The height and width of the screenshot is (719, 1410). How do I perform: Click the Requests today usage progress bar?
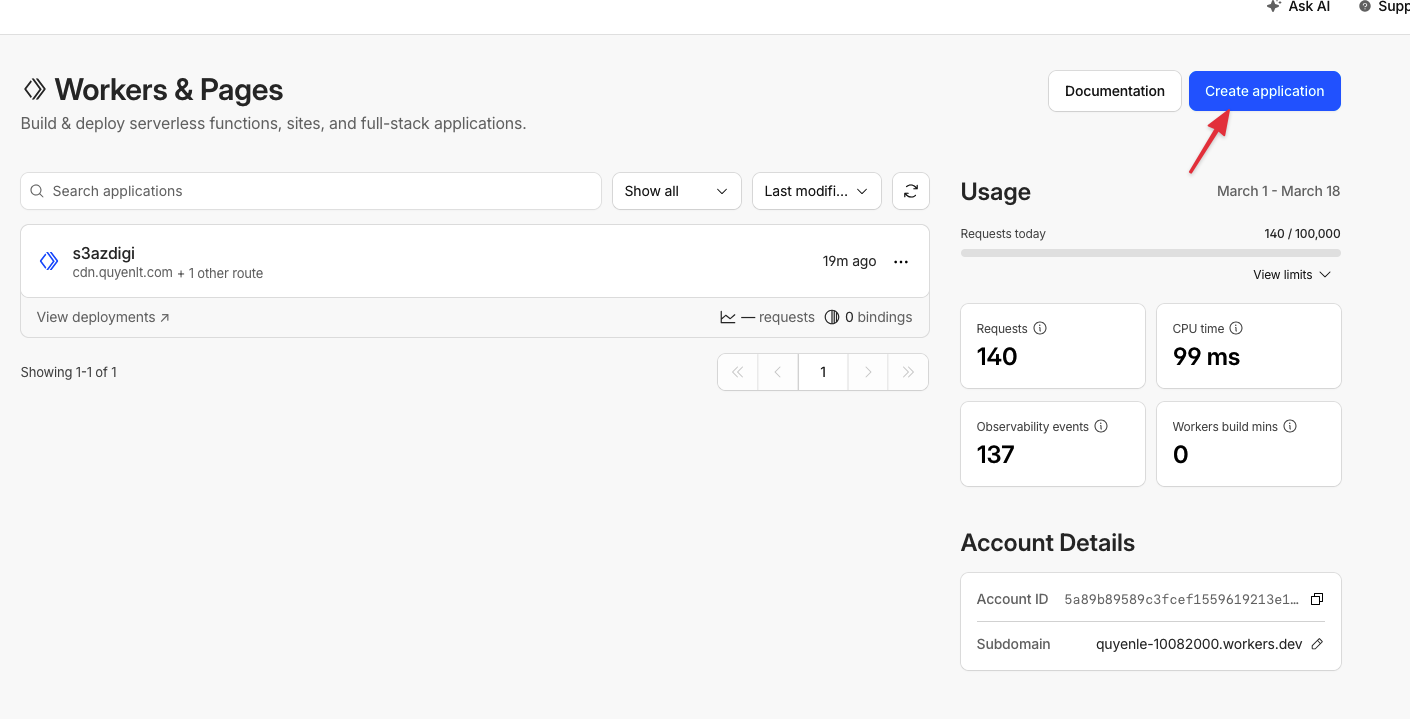pyautogui.click(x=1150, y=253)
